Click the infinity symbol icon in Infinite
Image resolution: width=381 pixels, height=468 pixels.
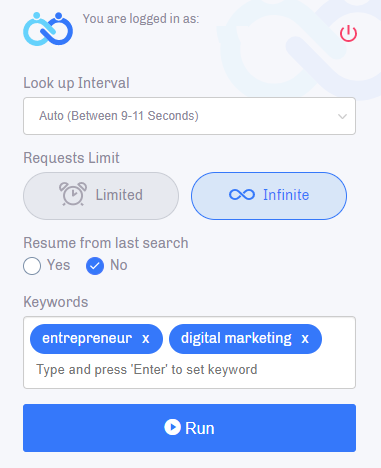pyautogui.click(x=242, y=195)
